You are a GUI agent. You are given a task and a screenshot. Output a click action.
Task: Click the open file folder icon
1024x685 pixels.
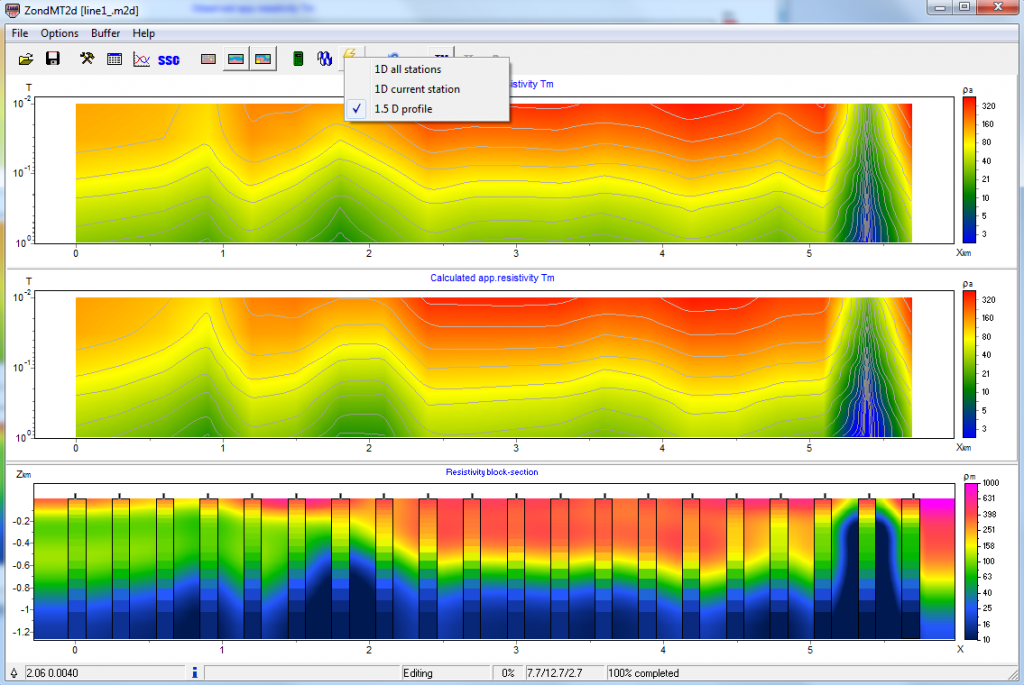pyautogui.click(x=27, y=59)
